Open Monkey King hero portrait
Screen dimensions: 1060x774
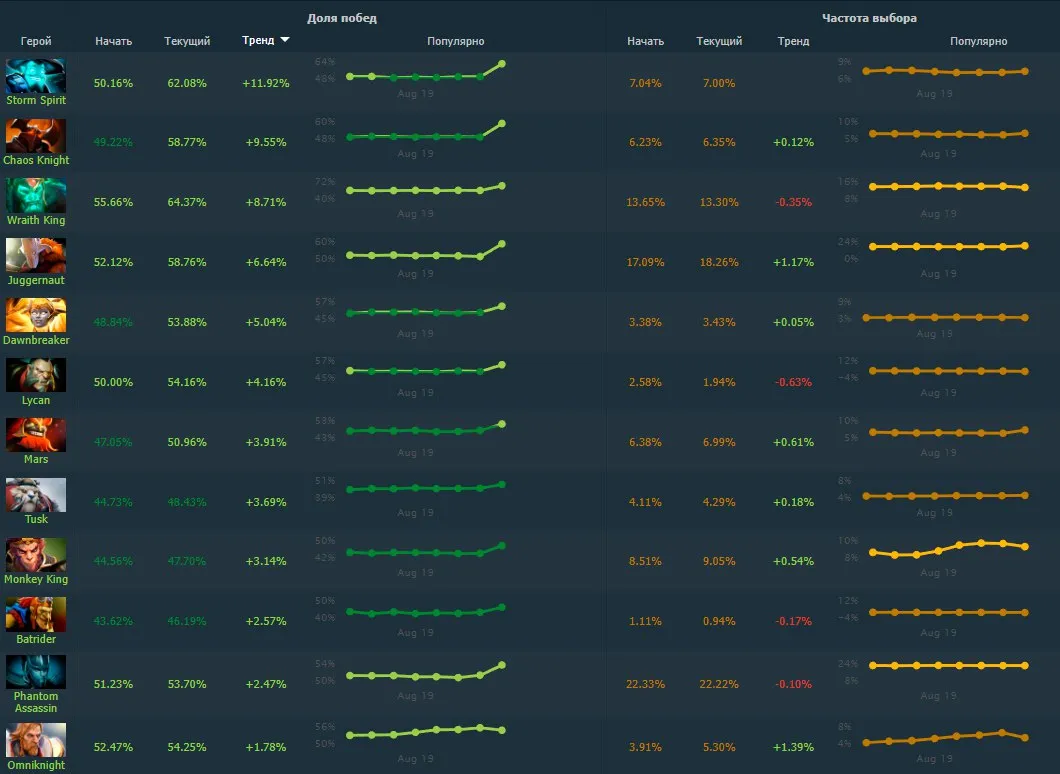pyautogui.click(x=36, y=555)
